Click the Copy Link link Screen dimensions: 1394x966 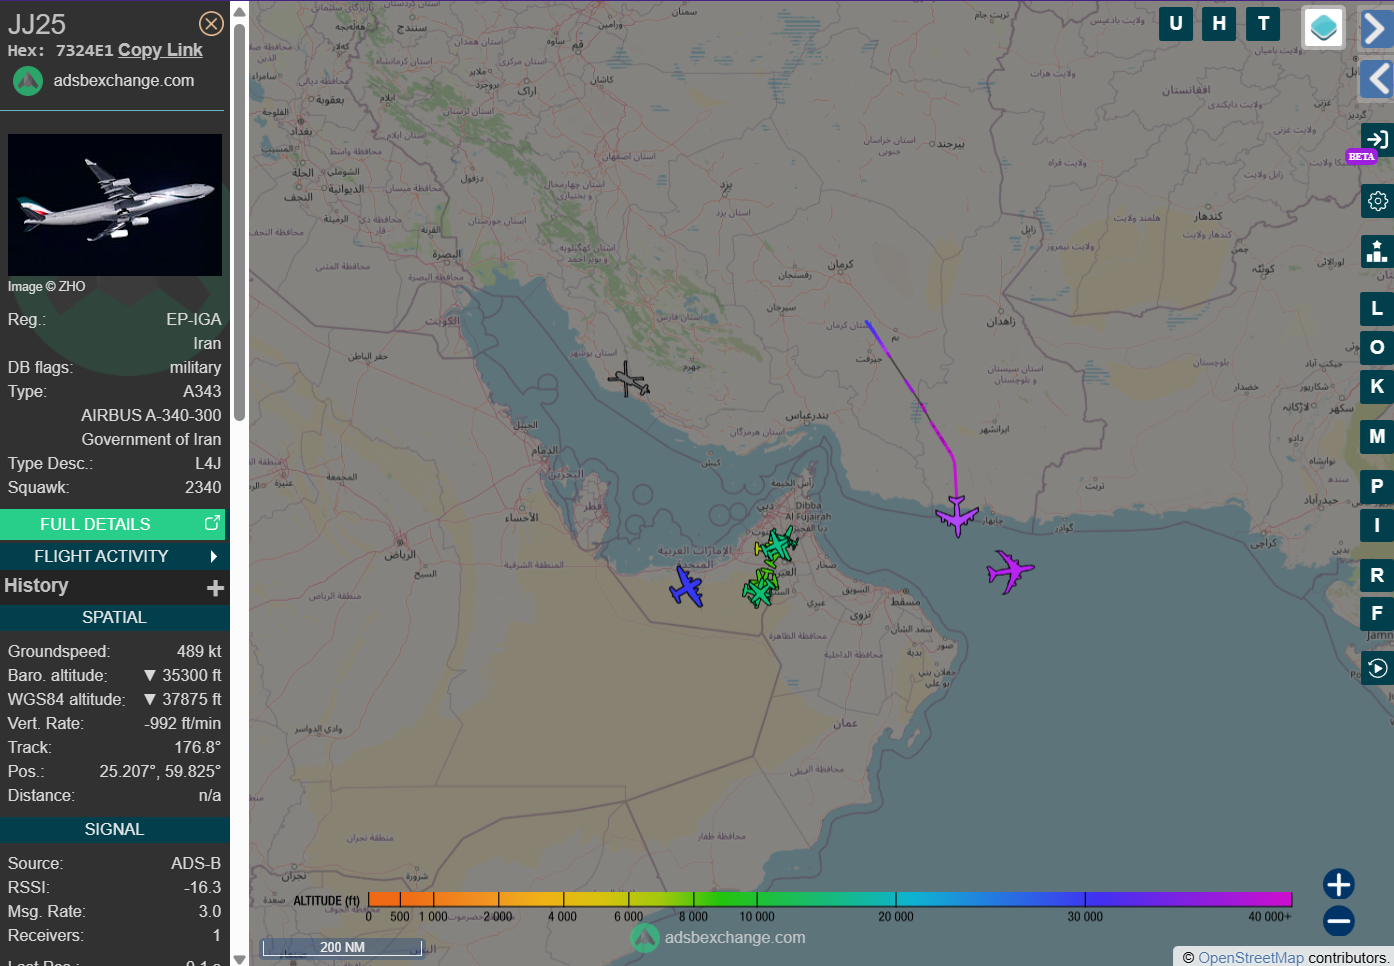pos(160,50)
